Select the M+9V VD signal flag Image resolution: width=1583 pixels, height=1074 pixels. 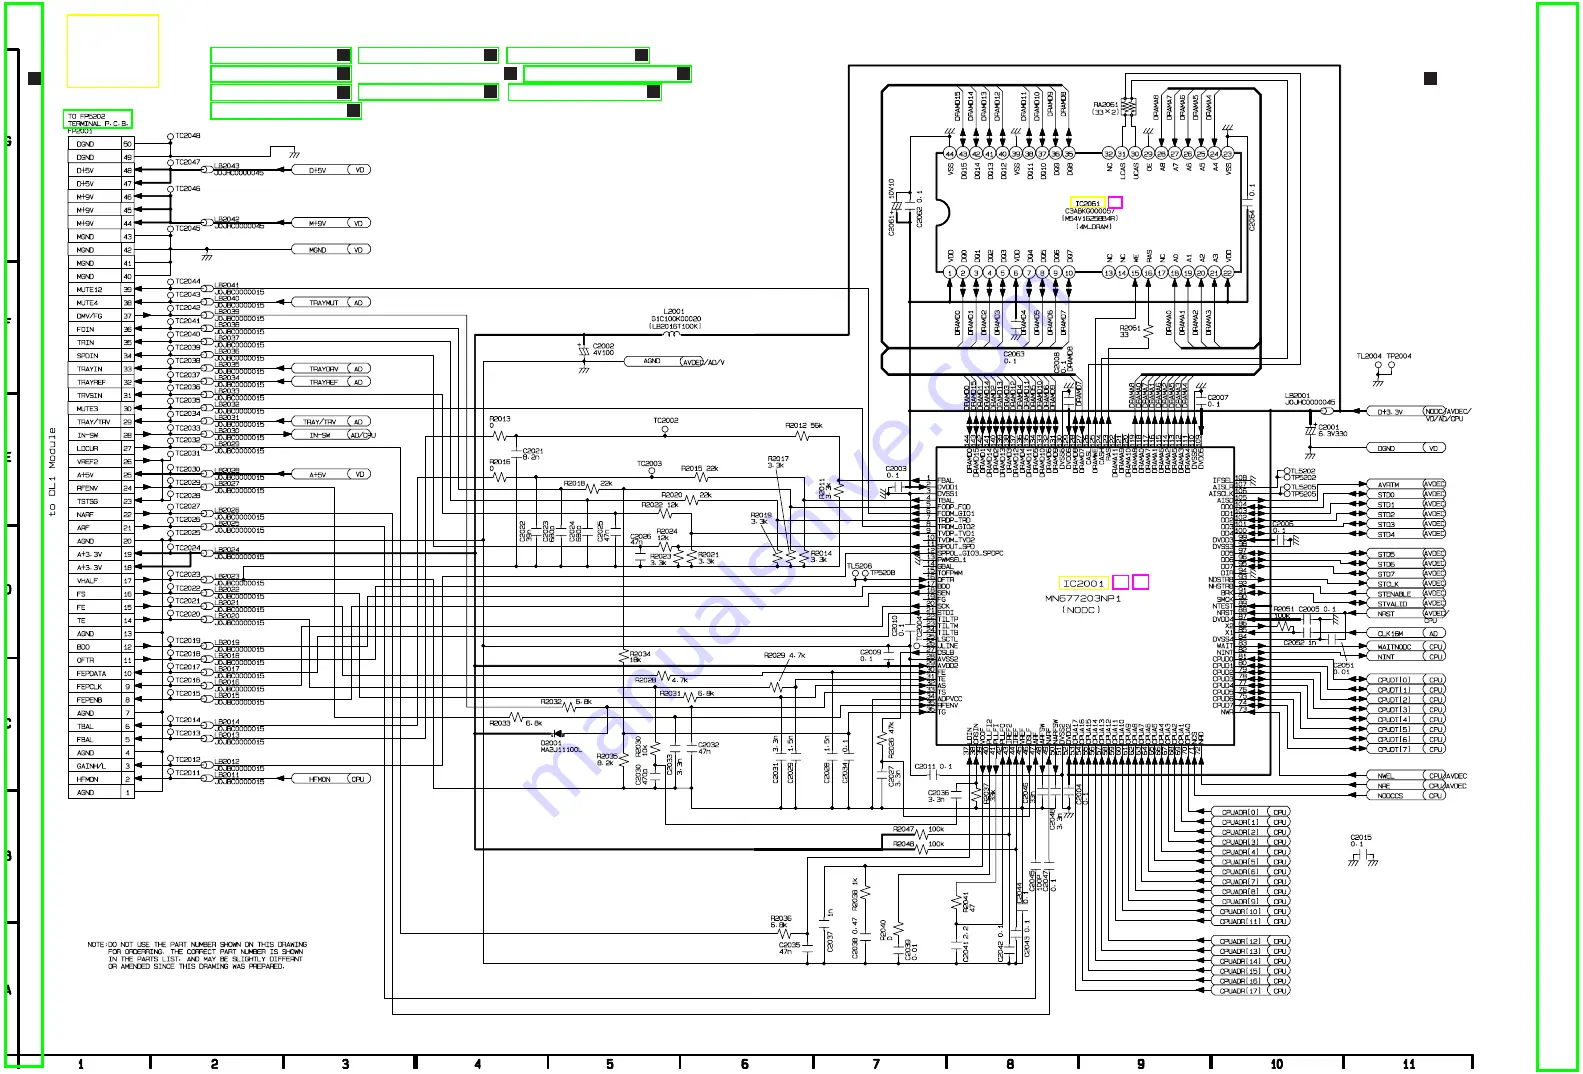point(332,223)
